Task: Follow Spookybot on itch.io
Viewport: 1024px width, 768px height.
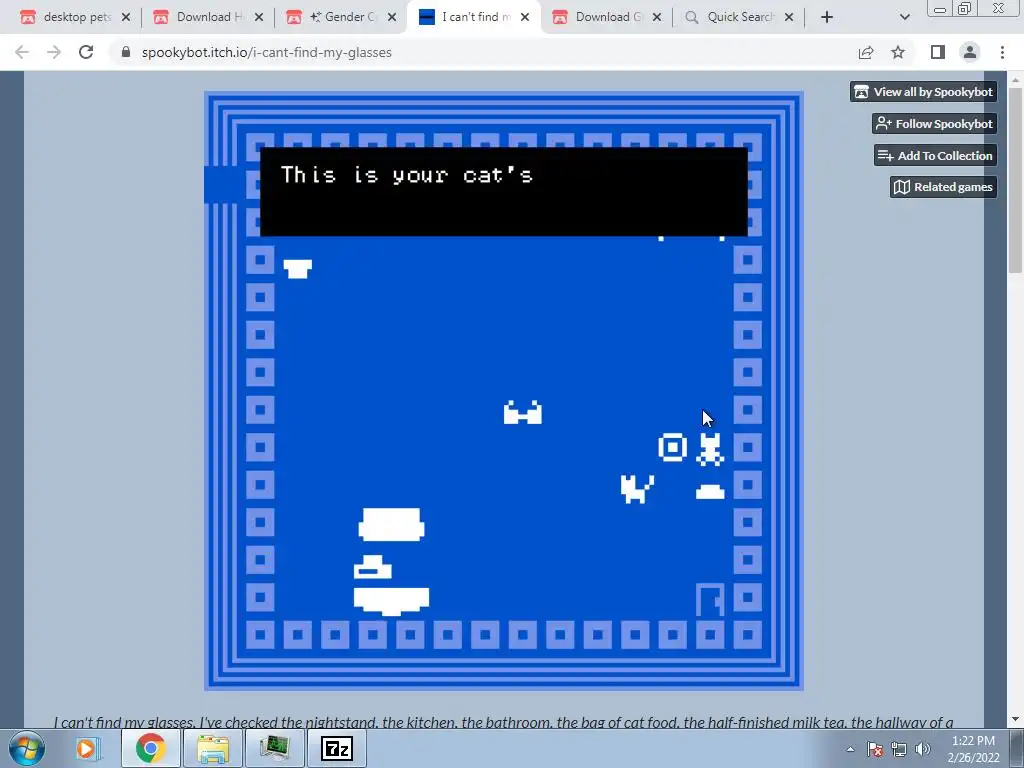Action: click(935, 123)
